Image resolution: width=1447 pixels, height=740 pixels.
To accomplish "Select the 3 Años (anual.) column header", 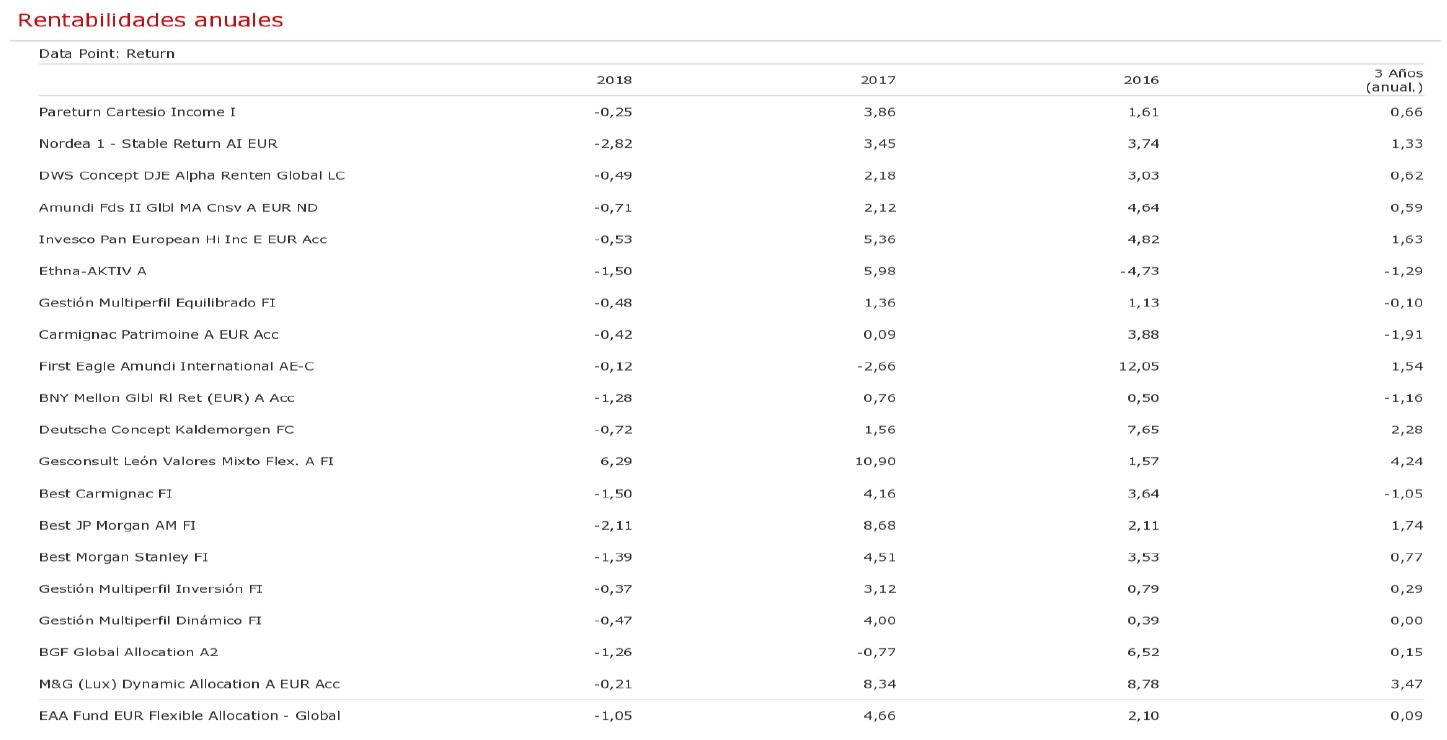I will pyautogui.click(x=1394, y=80).
